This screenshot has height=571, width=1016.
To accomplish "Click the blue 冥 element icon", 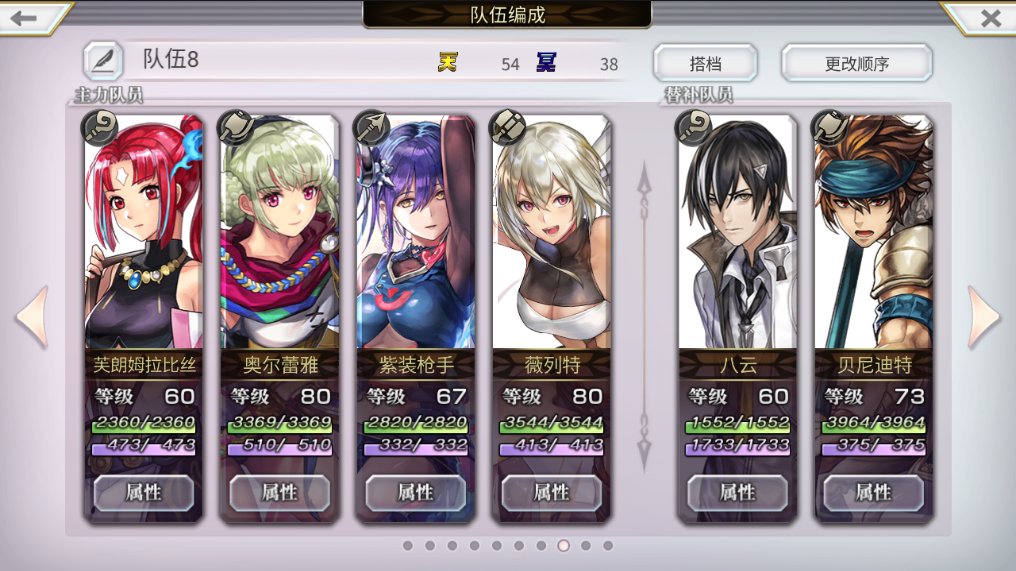I will (x=546, y=62).
